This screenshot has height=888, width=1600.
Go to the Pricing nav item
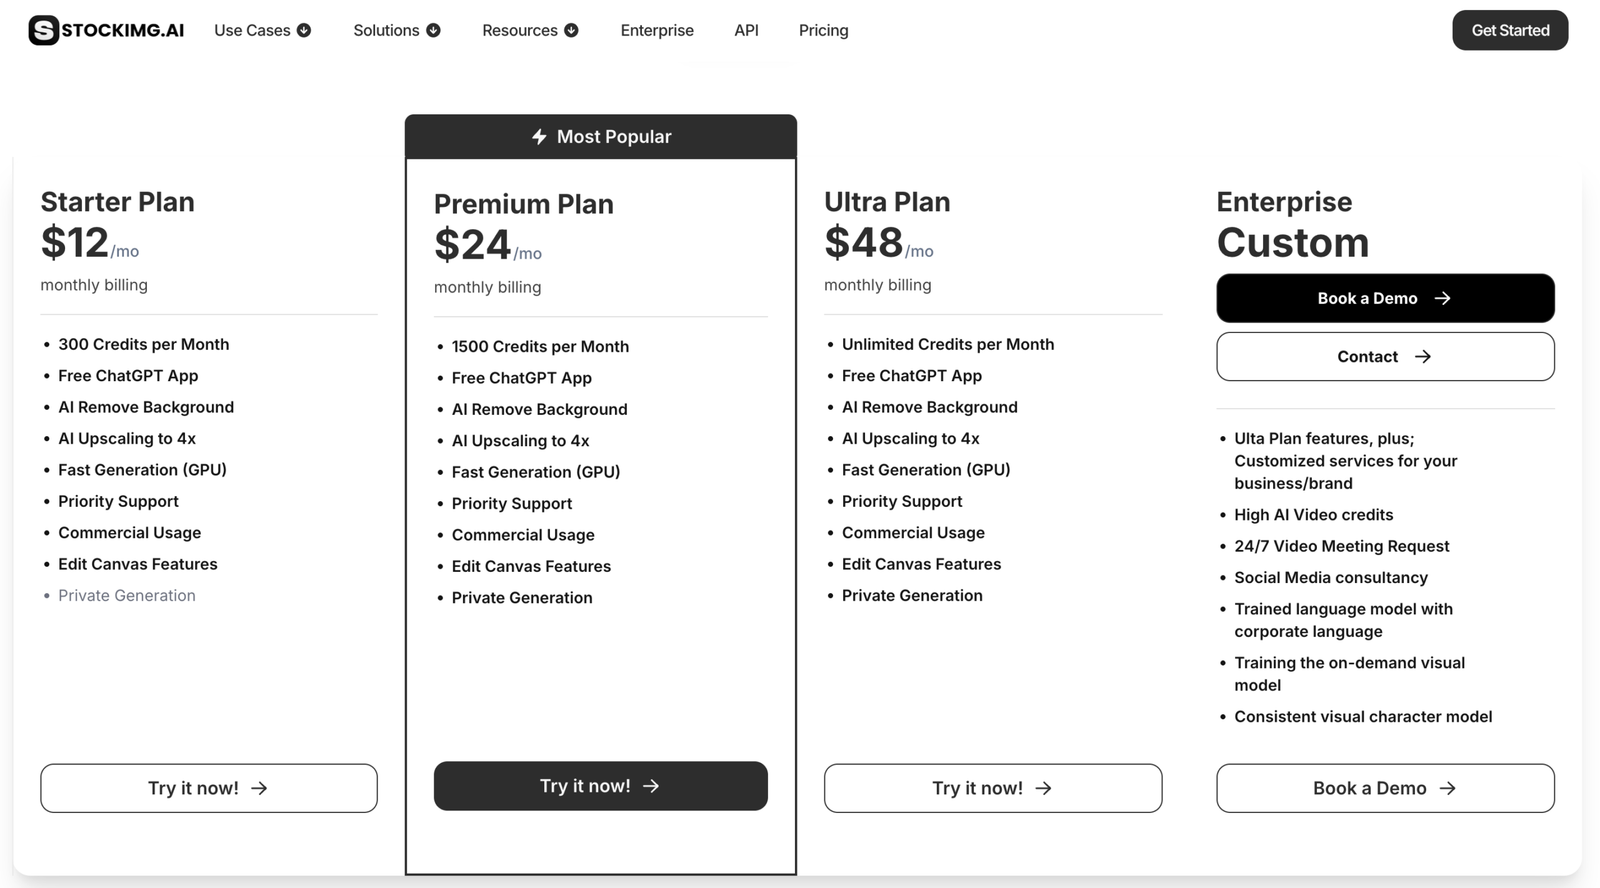coord(823,30)
